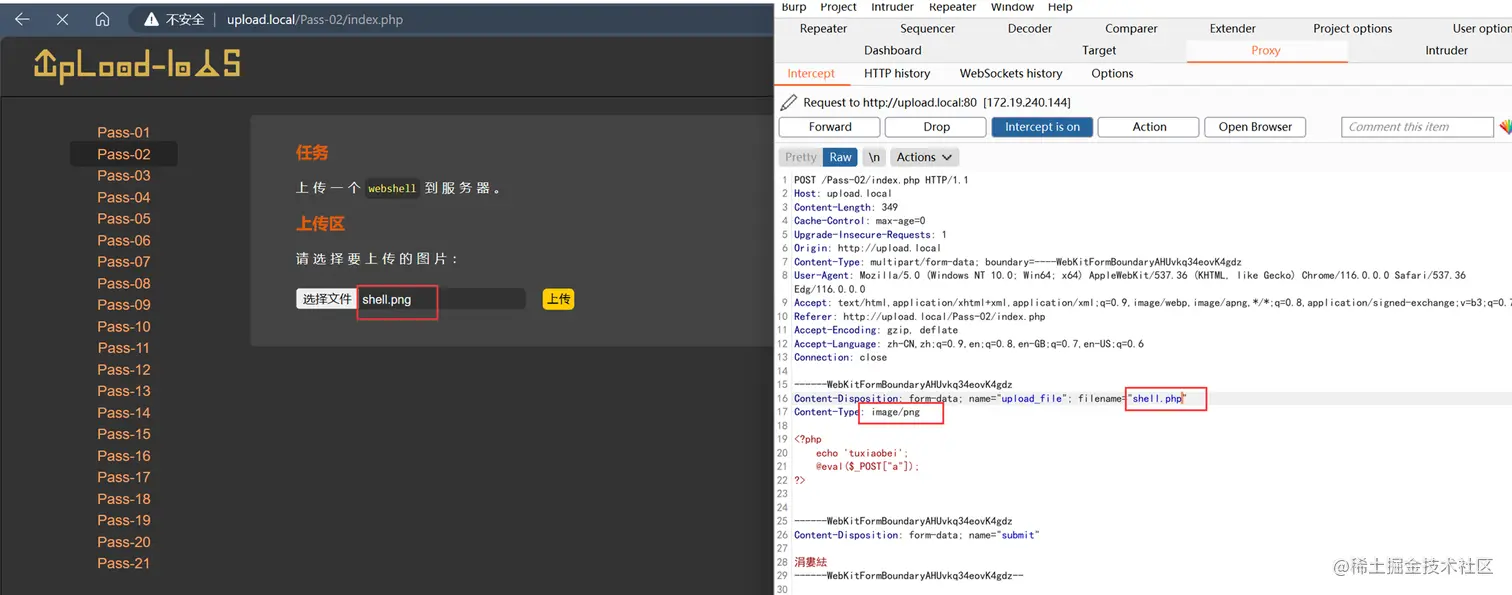Open the Intruder menu in menu bar
The image size is (1512, 595).
(x=892, y=7)
